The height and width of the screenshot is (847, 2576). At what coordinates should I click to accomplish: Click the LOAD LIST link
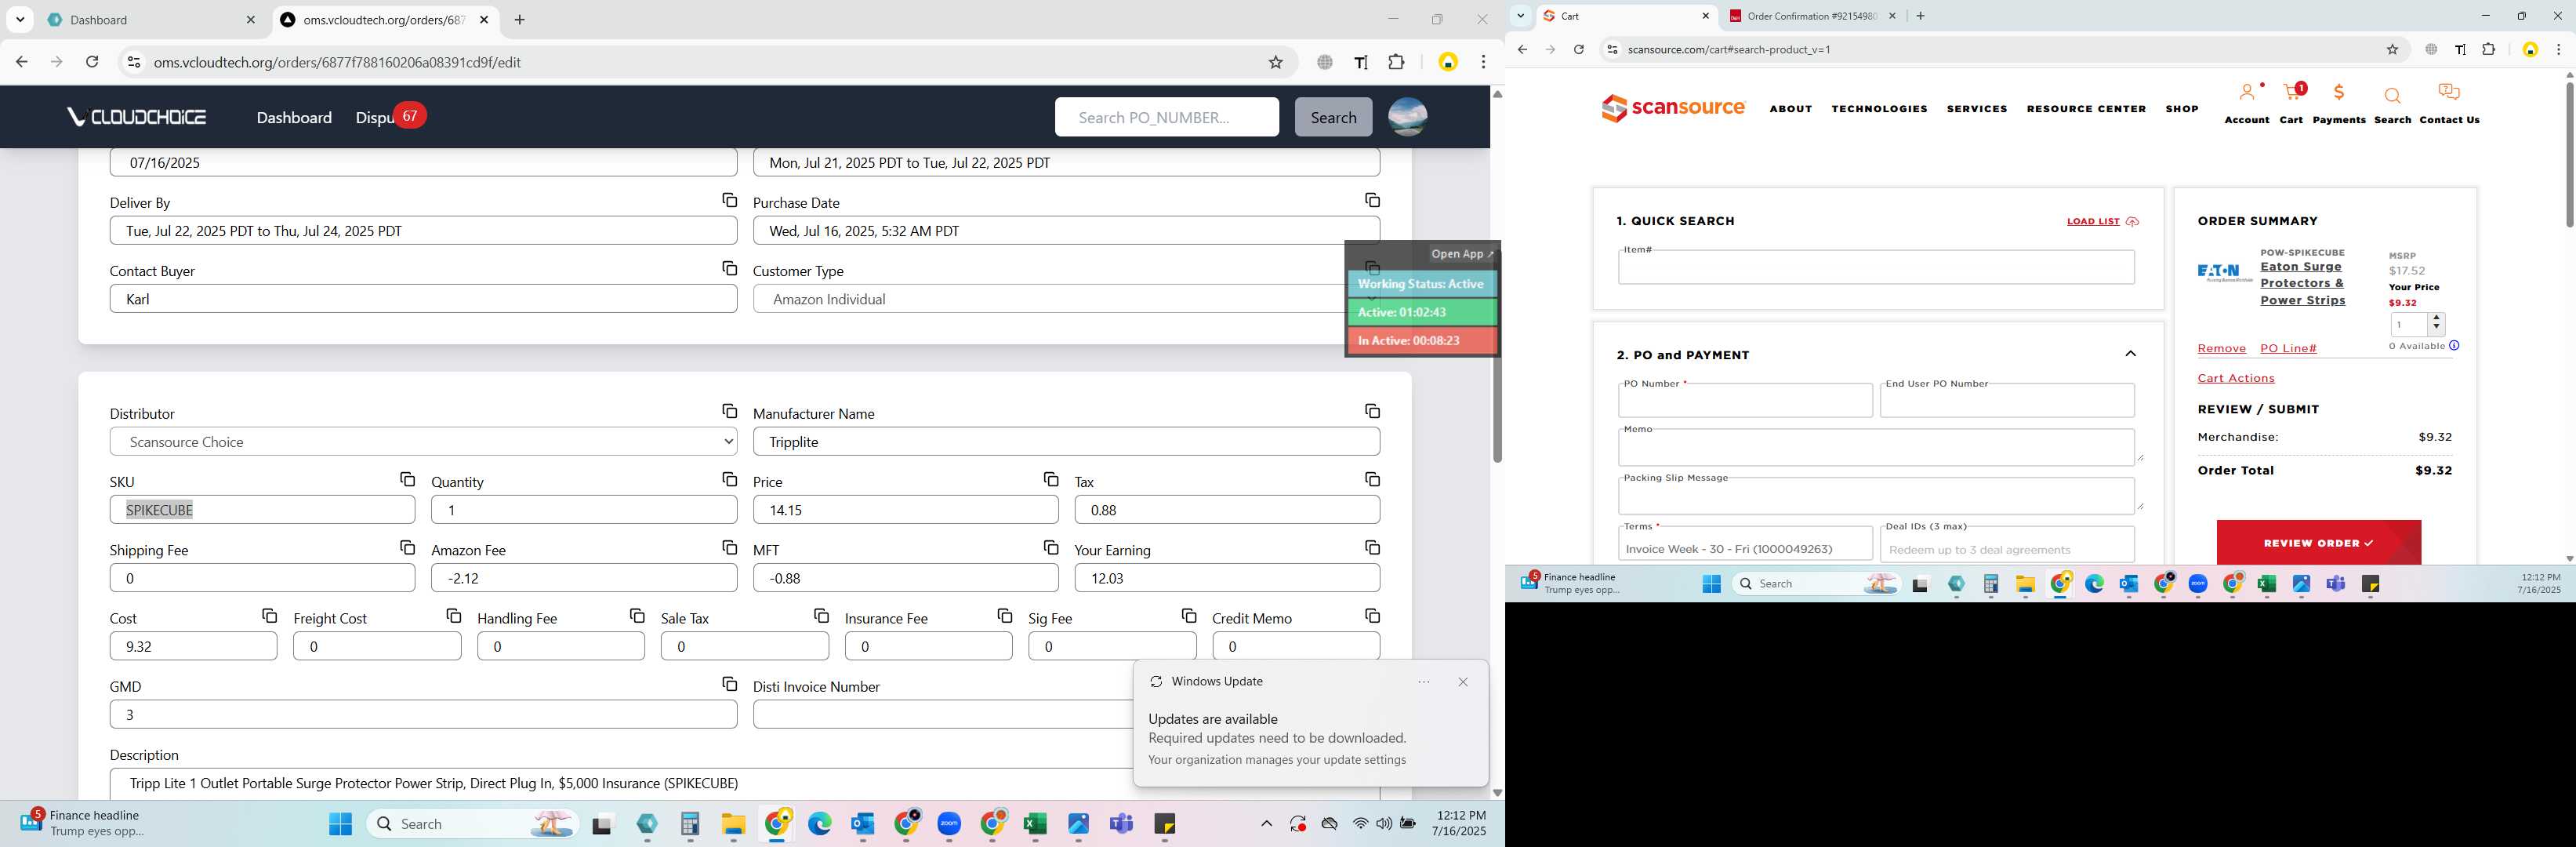point(2102,221)
